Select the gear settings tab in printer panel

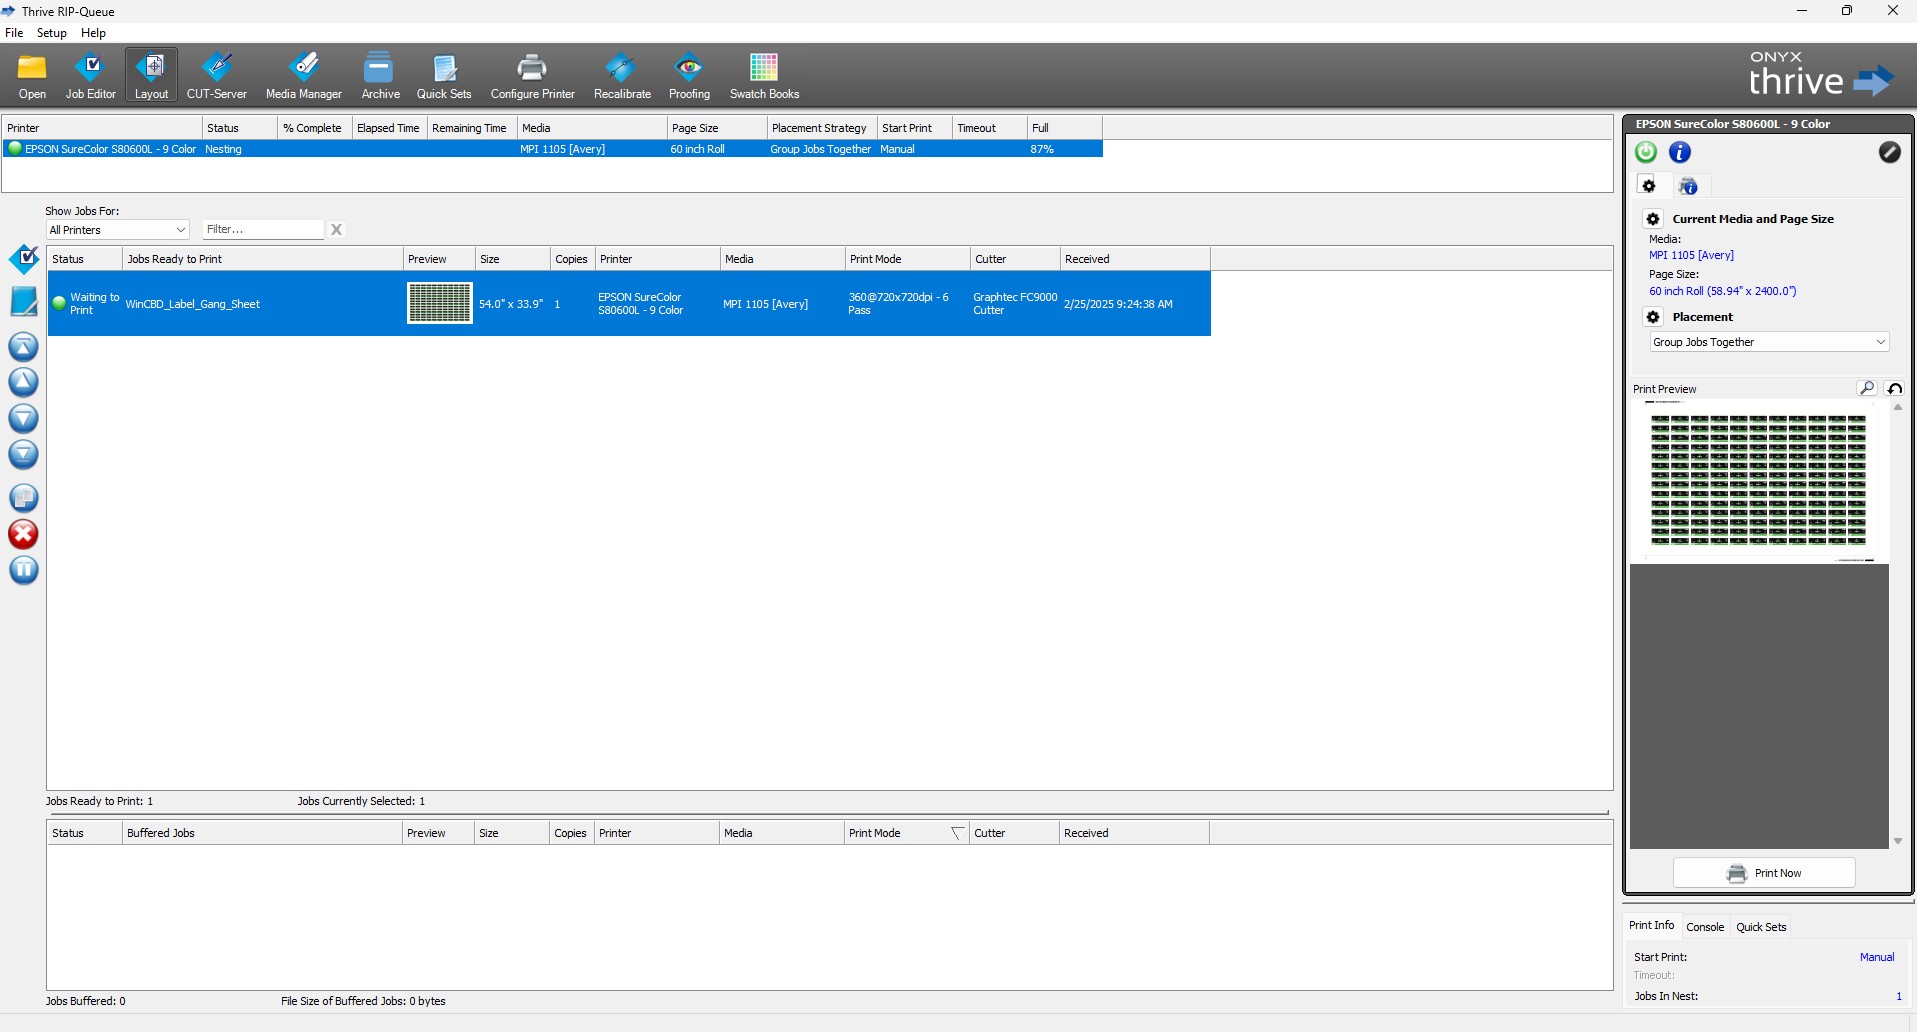tap(1650, 186)
